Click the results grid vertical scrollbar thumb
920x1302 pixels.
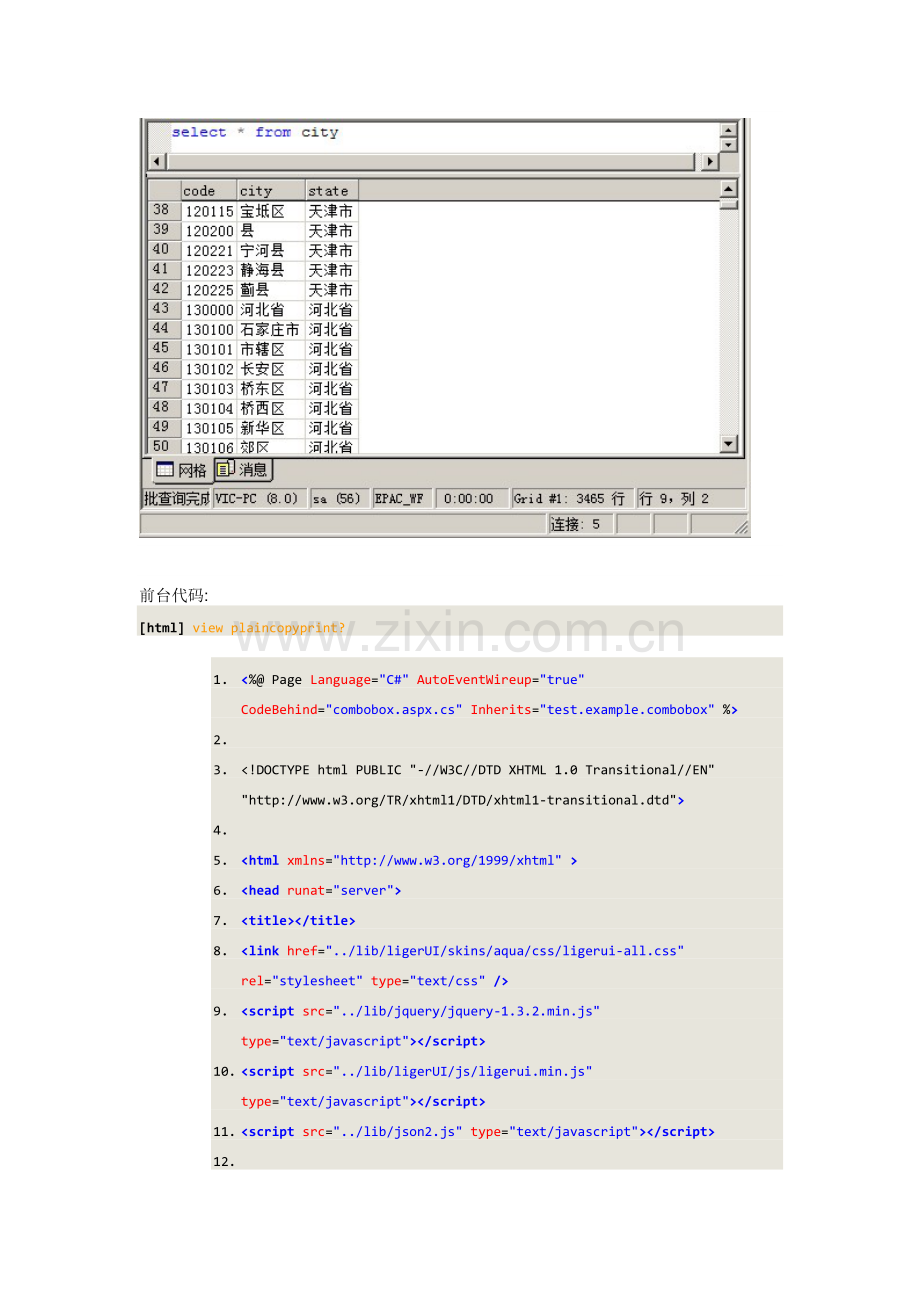tap(729, 204)
